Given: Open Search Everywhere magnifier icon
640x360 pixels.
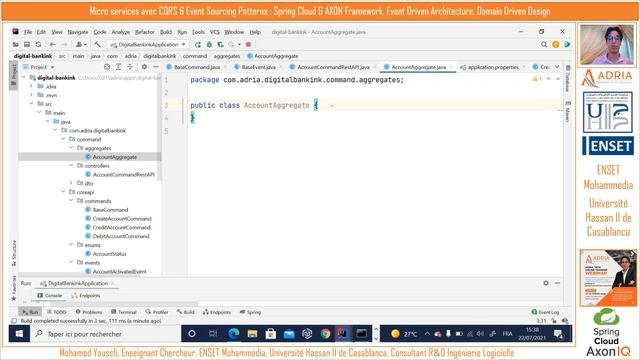Looking at the screenshot, I should [544, 44].
